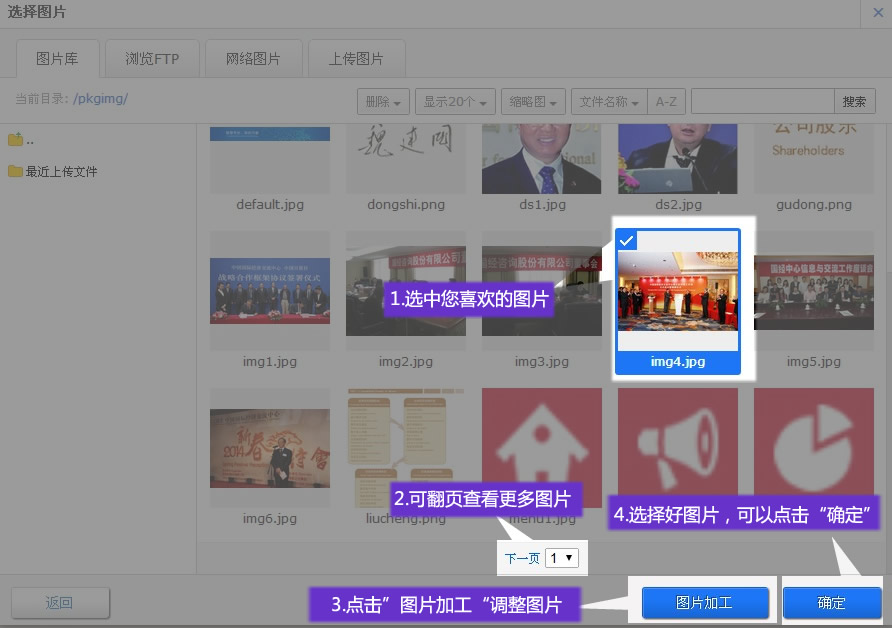Image resolution: width=892 pixels, height=628 pixels.
Task: Select the gudong.png thumbnail
Action: tap(813, 160)
